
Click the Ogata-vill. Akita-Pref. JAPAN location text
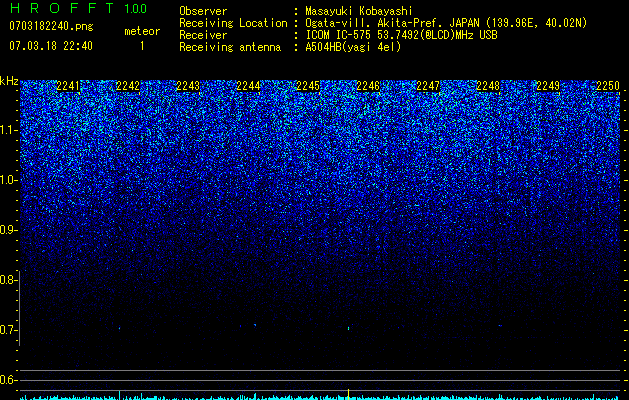pos(446,23)
